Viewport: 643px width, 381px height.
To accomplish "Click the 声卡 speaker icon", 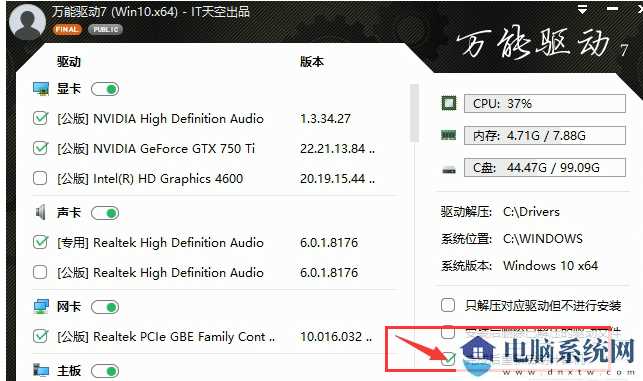I will point(40,212).
